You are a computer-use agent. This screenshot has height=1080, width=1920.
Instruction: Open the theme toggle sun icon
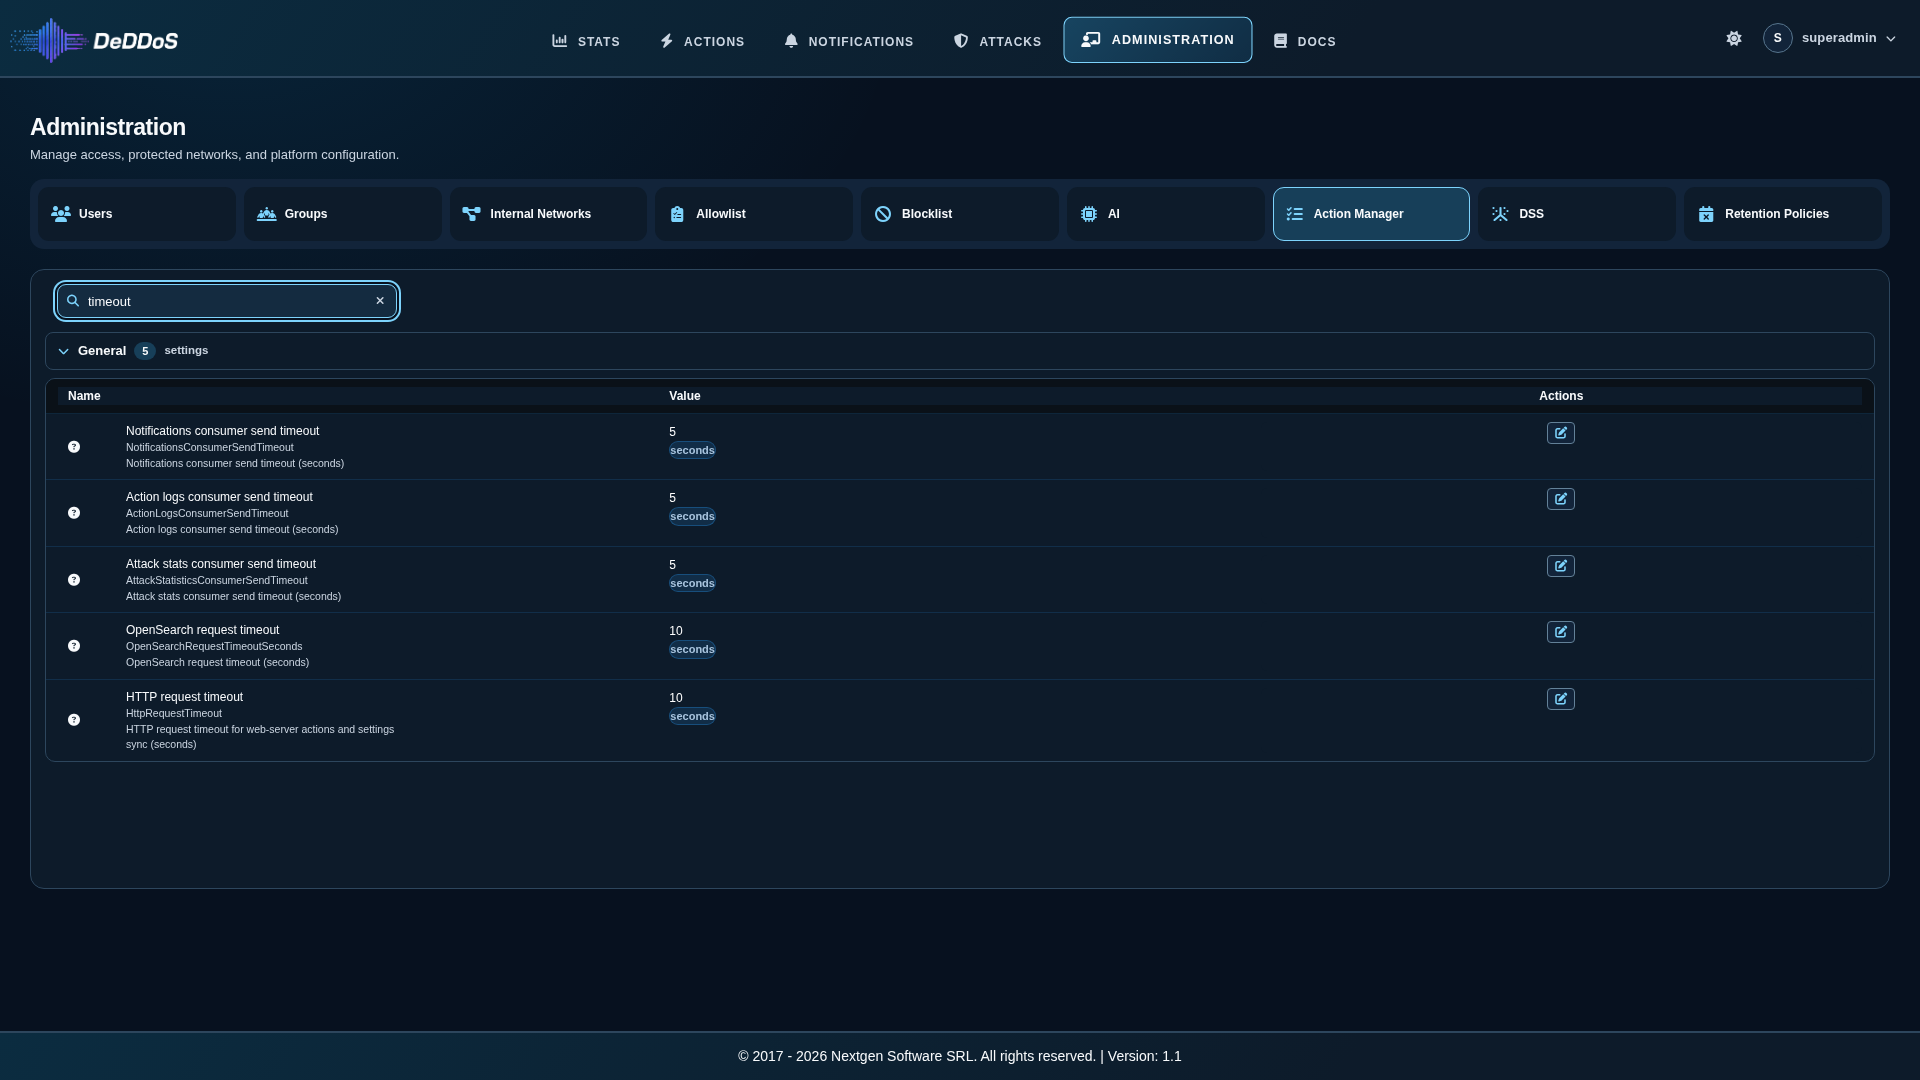1734,38
